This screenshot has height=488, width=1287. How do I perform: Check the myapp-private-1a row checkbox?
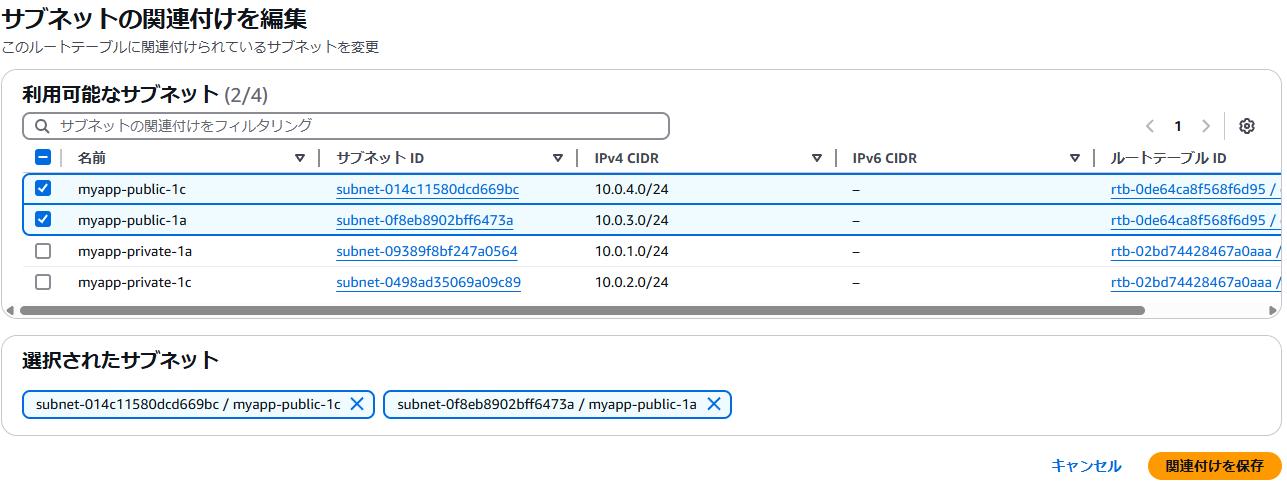(x=43, y=251)
